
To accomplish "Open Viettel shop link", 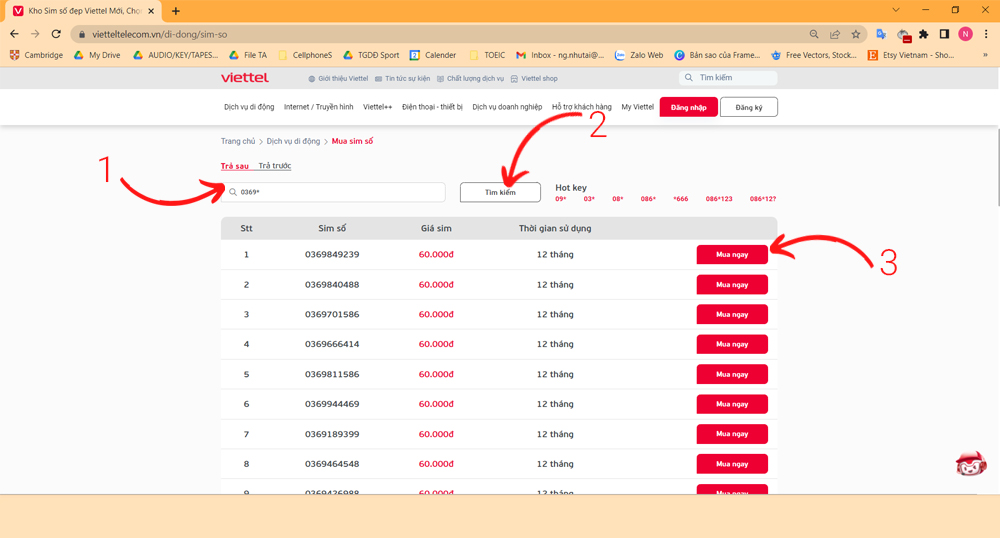I will tap(534, 78).
